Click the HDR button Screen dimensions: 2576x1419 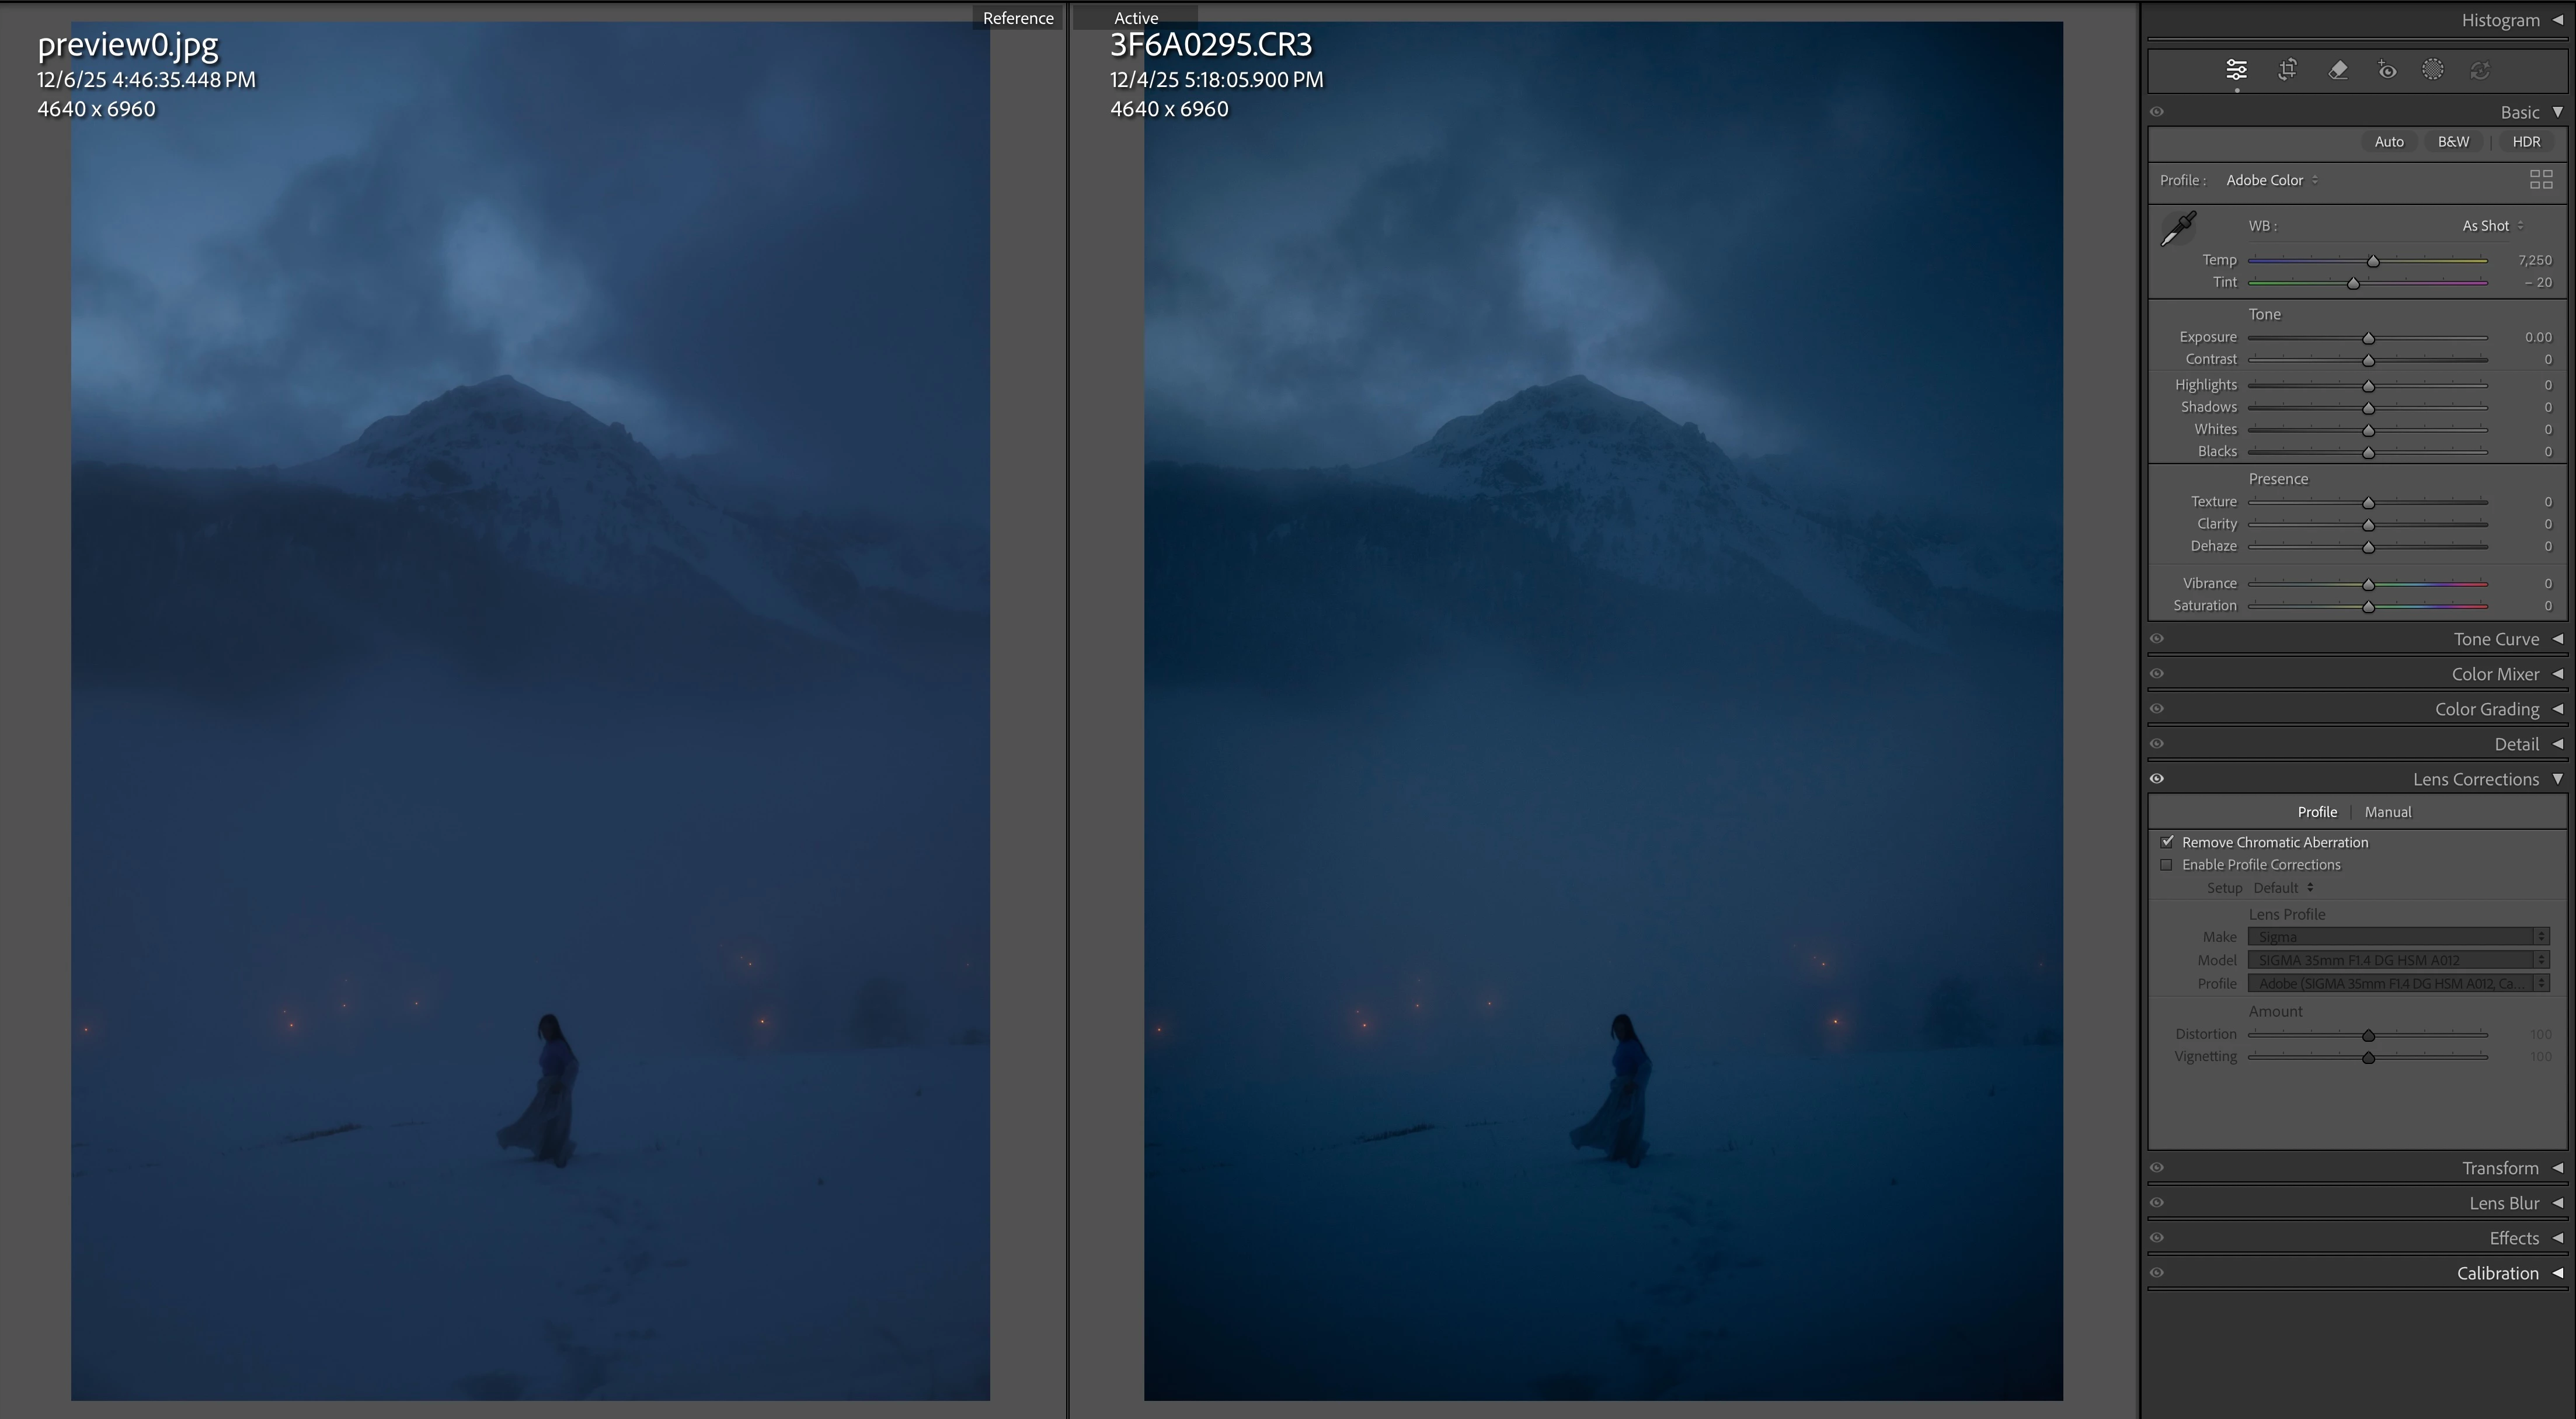pyautogui.click(x=2526, y=142)
